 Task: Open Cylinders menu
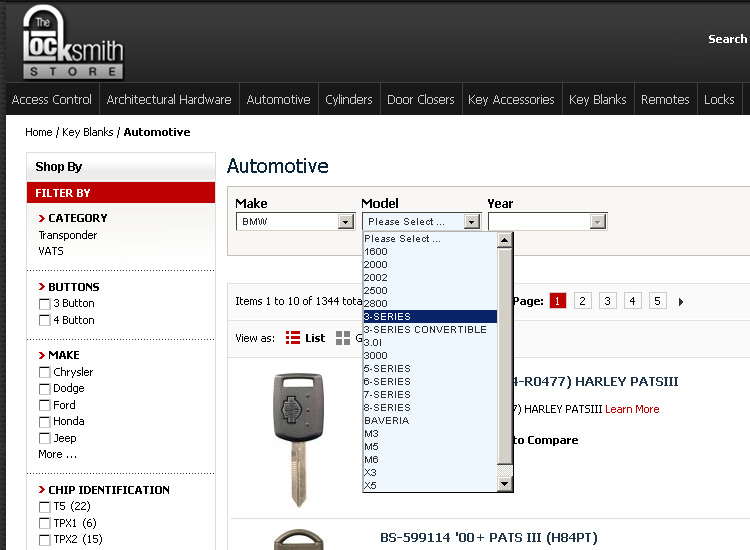349,99
